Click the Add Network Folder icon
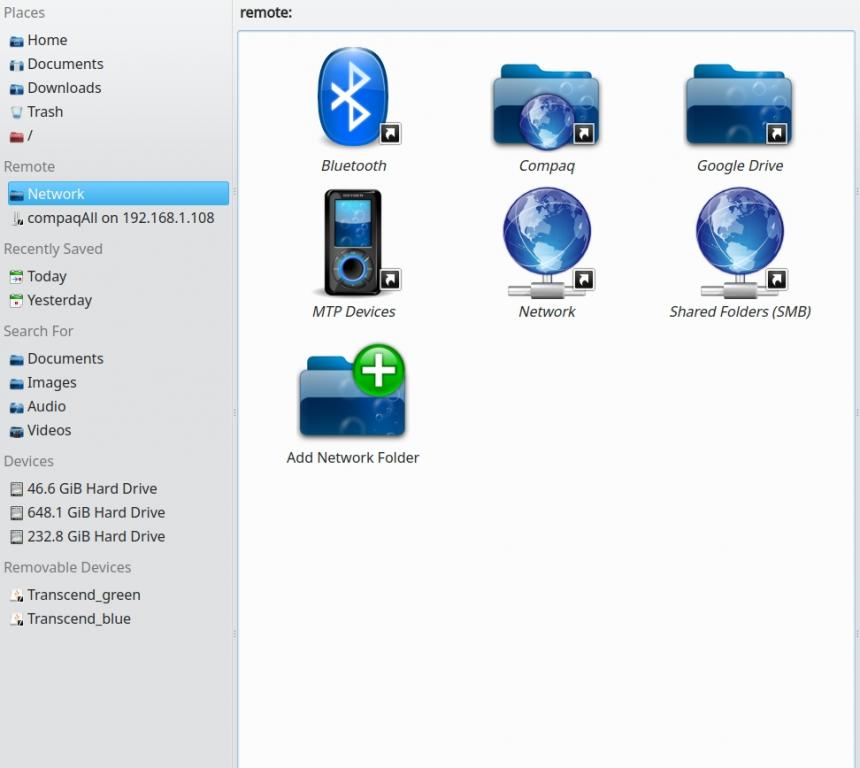Image resolution: width=860 pixels, height=768 pixels. click(352, 393)
